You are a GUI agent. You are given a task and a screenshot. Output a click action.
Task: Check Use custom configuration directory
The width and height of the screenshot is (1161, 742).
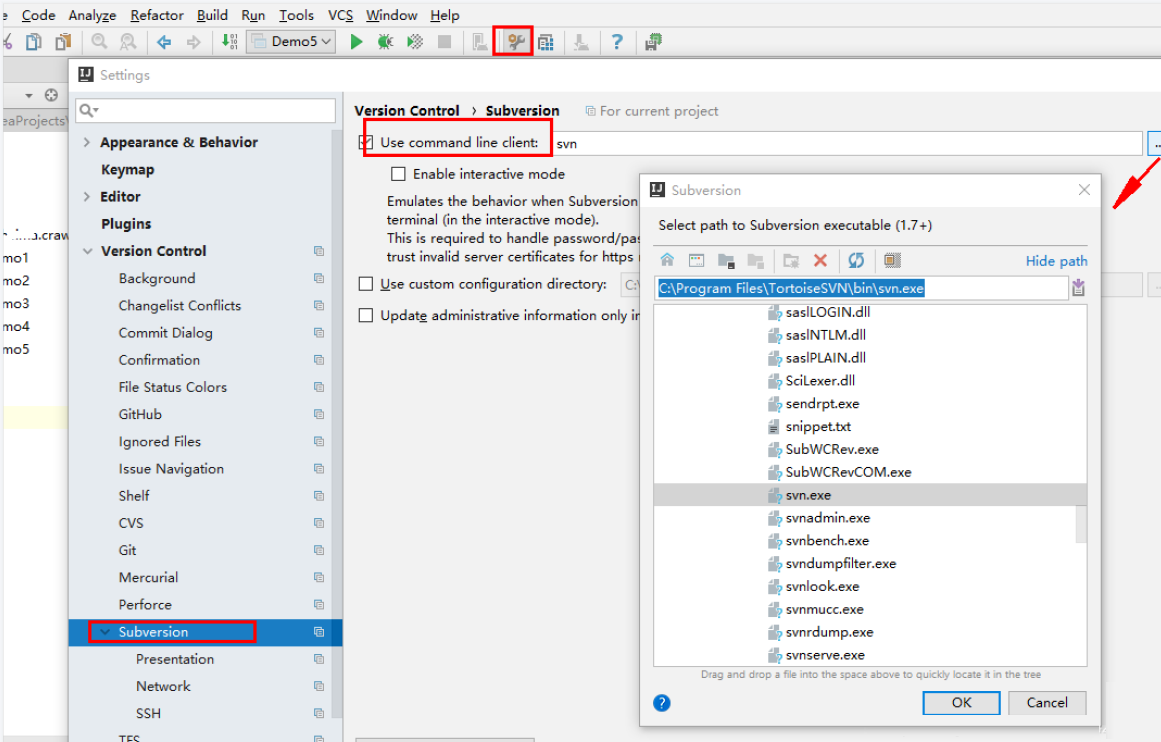tap(366, 284)
